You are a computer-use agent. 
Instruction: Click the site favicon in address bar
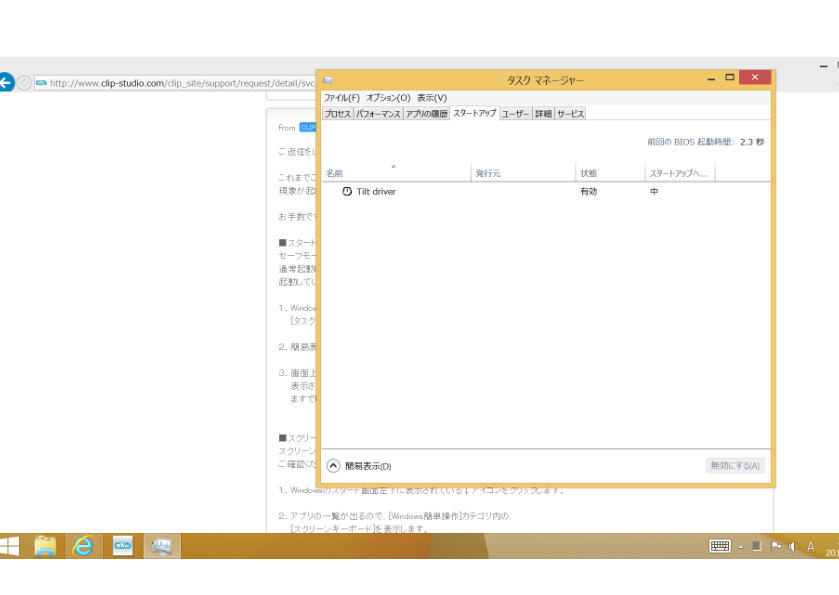tap(41, 83)
